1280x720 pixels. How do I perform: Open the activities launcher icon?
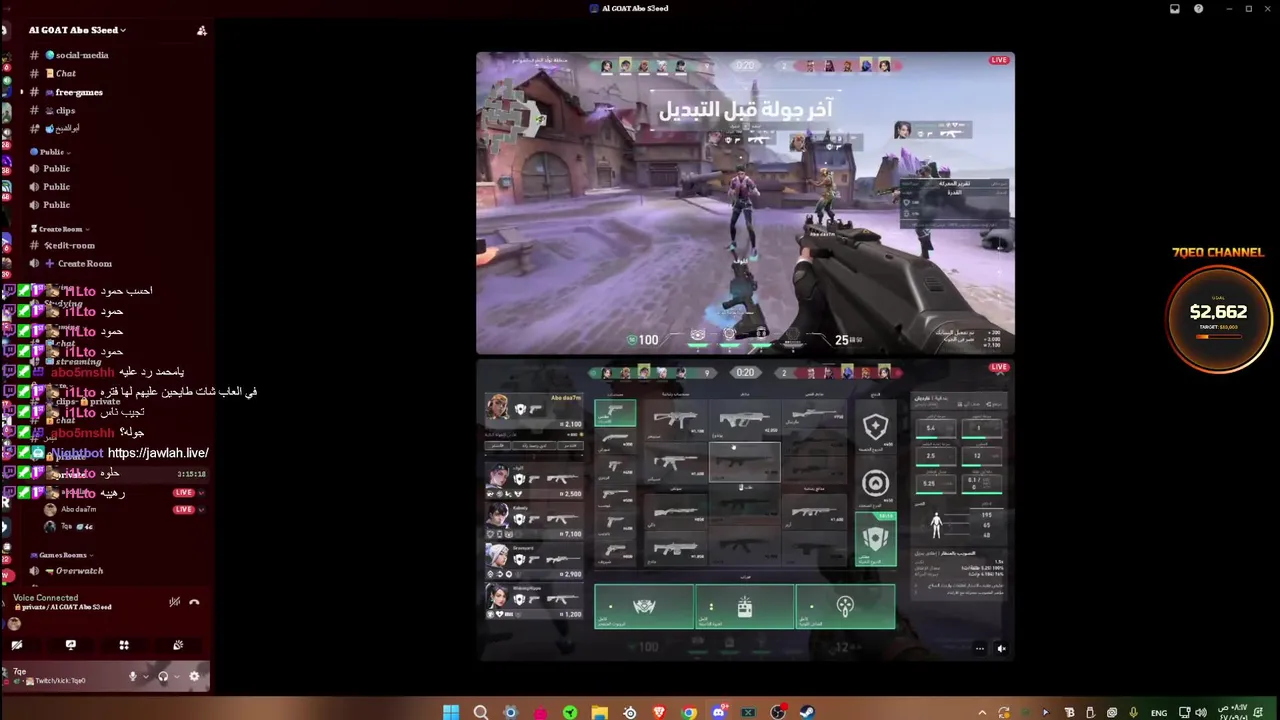124,645
